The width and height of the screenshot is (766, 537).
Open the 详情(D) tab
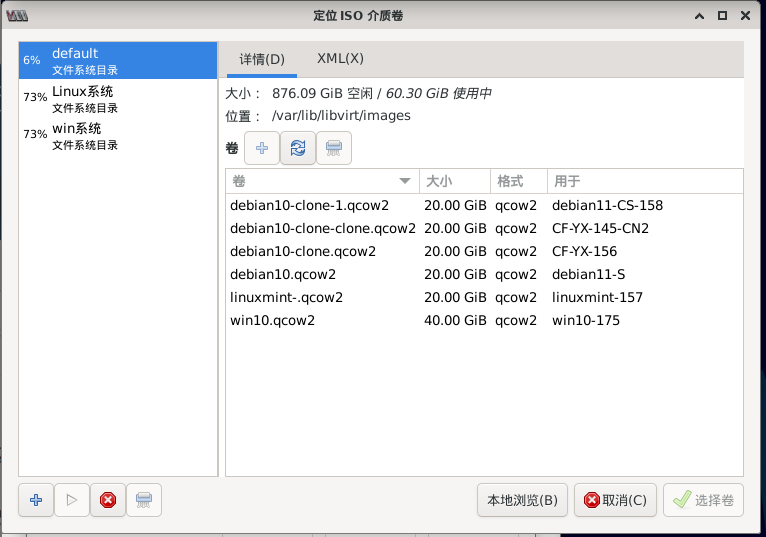click(262, 59)
